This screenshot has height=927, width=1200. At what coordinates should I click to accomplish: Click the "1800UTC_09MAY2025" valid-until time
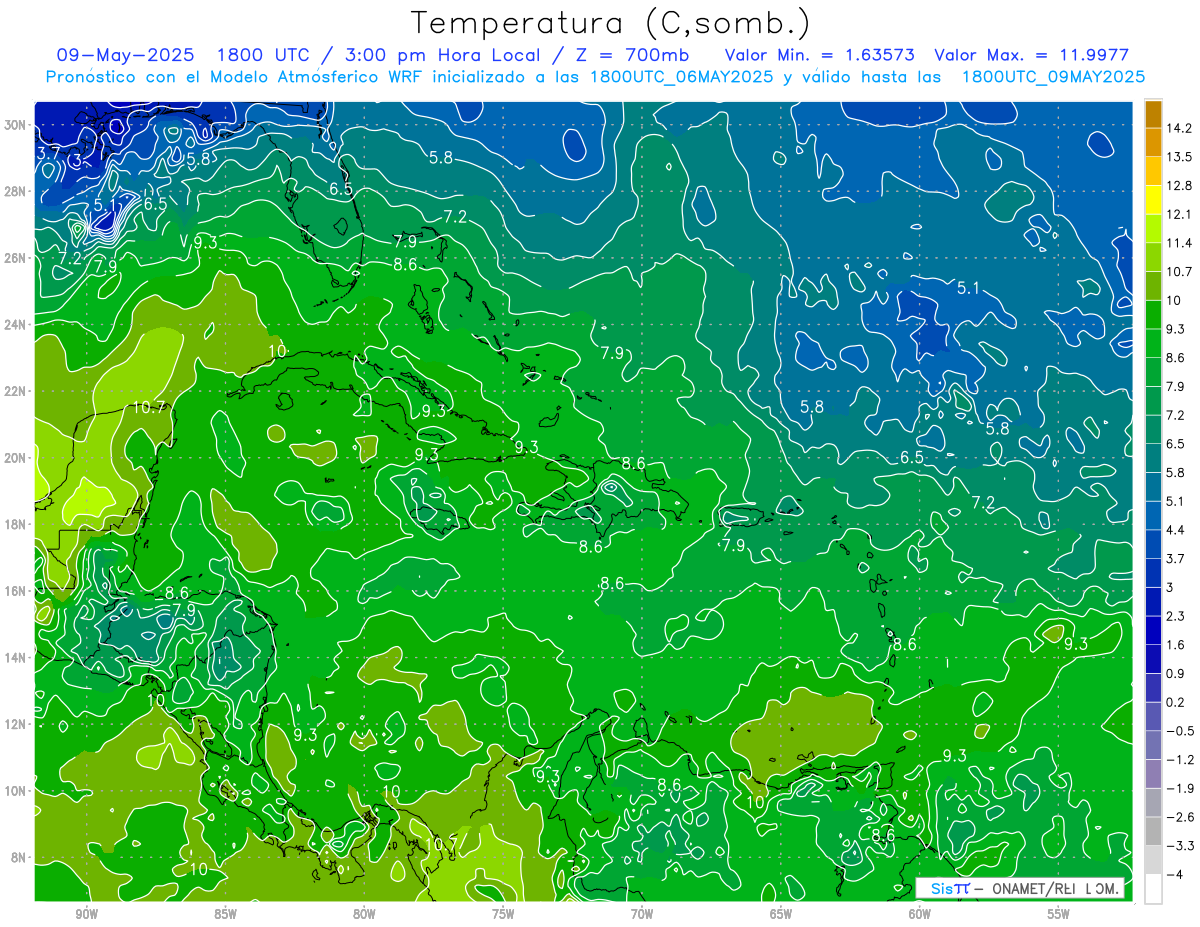(x=1053, y=76)
